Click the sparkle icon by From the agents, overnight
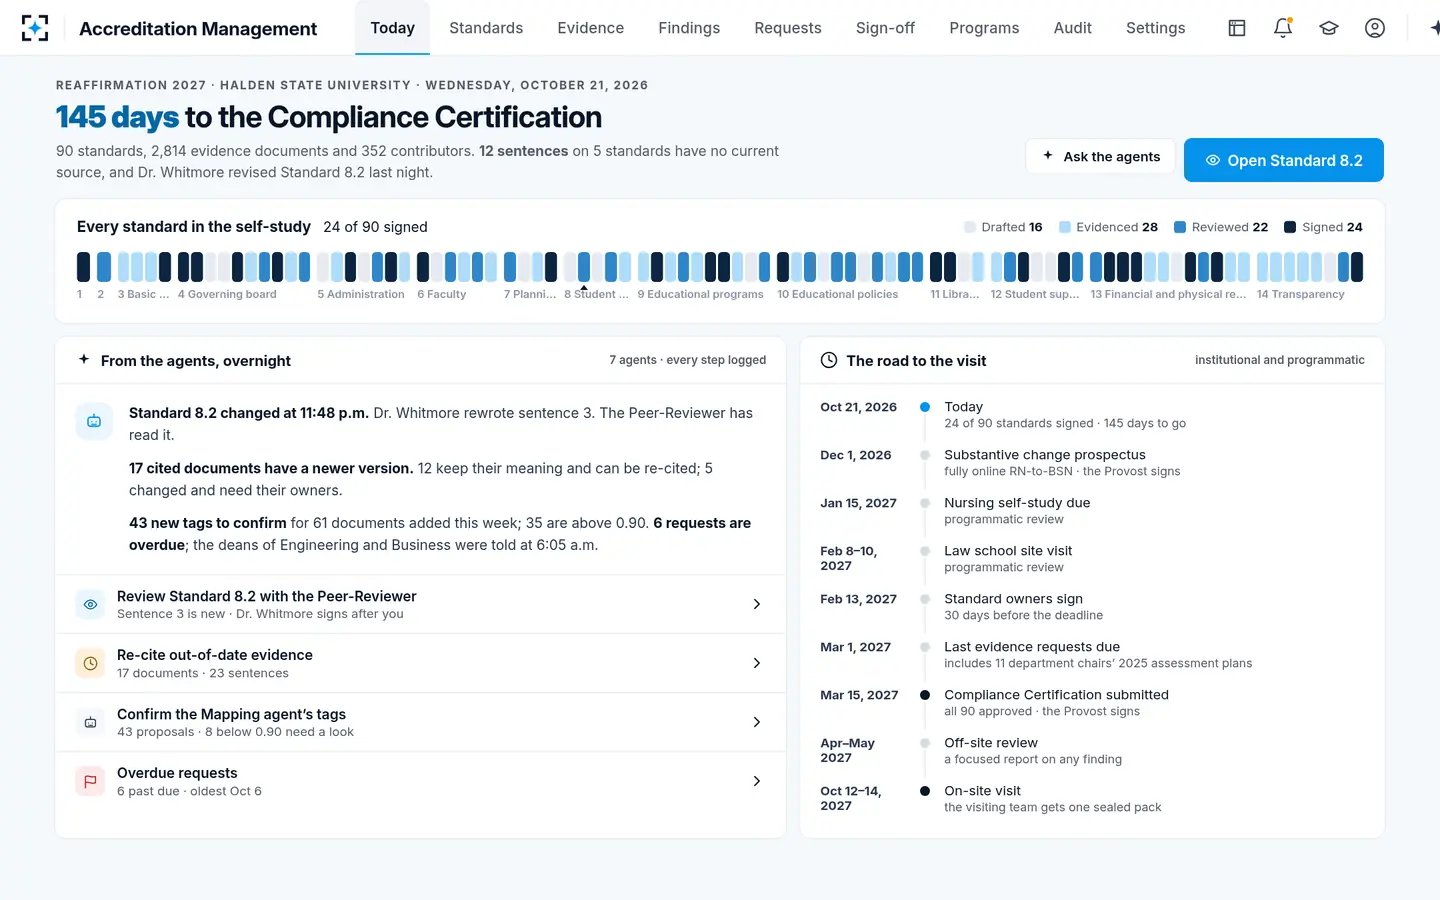 pos(84,359)
